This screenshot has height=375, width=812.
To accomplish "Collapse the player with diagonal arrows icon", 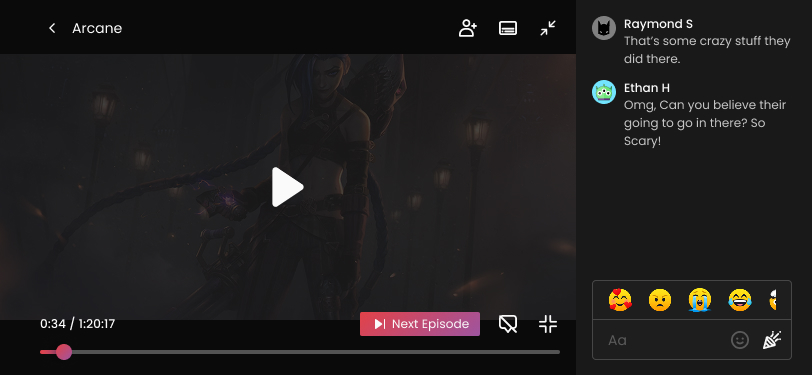I will tap(548, 28).
